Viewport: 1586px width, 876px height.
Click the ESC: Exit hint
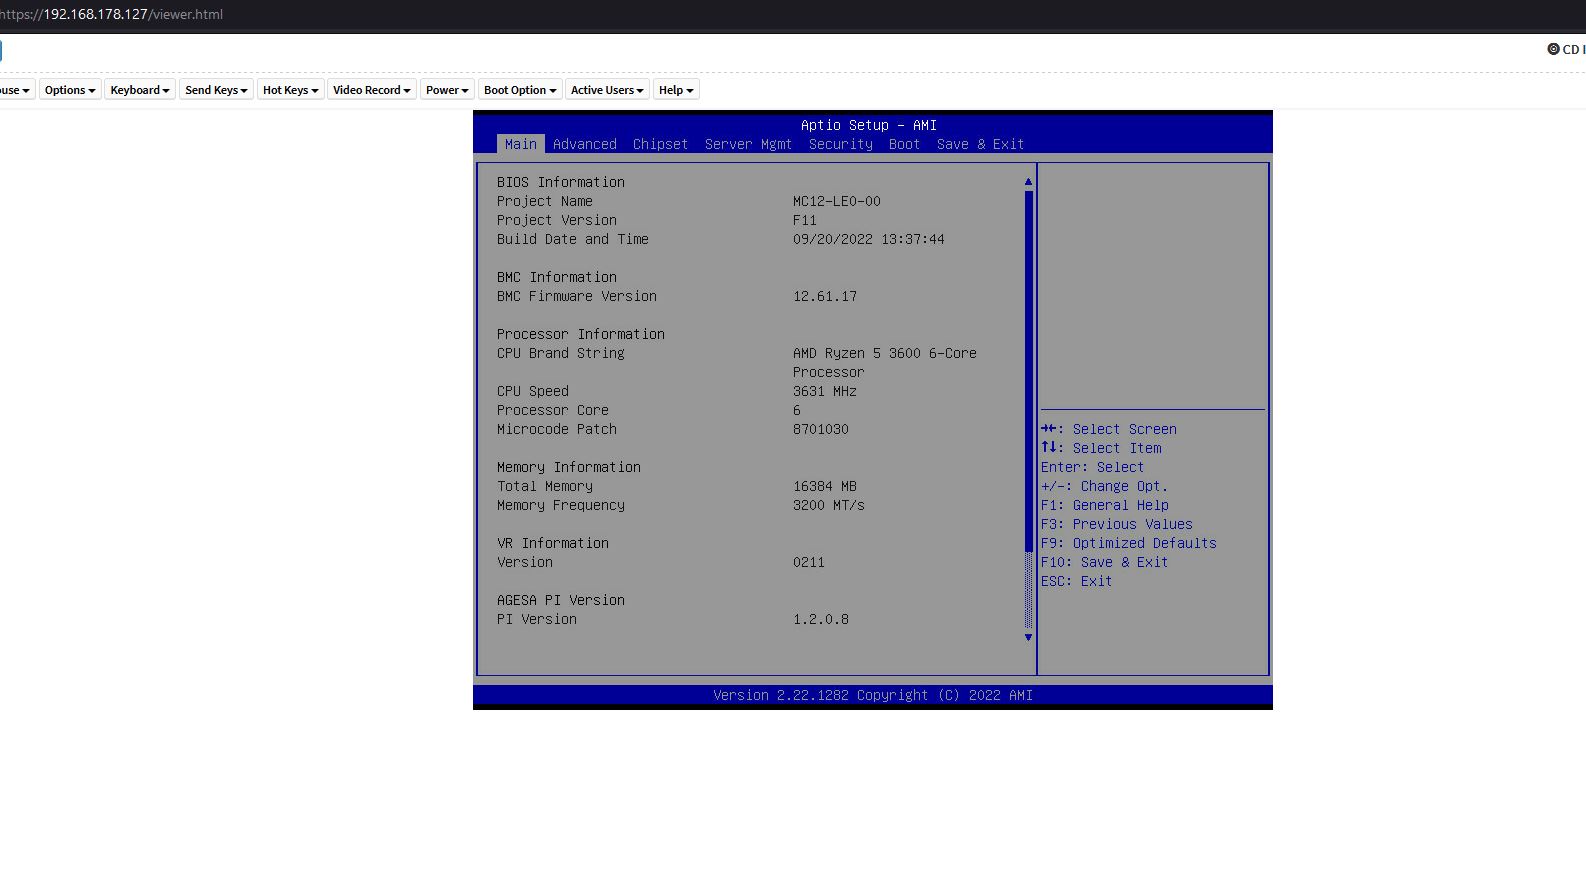pyautogui.click(x=1077, y=581)
